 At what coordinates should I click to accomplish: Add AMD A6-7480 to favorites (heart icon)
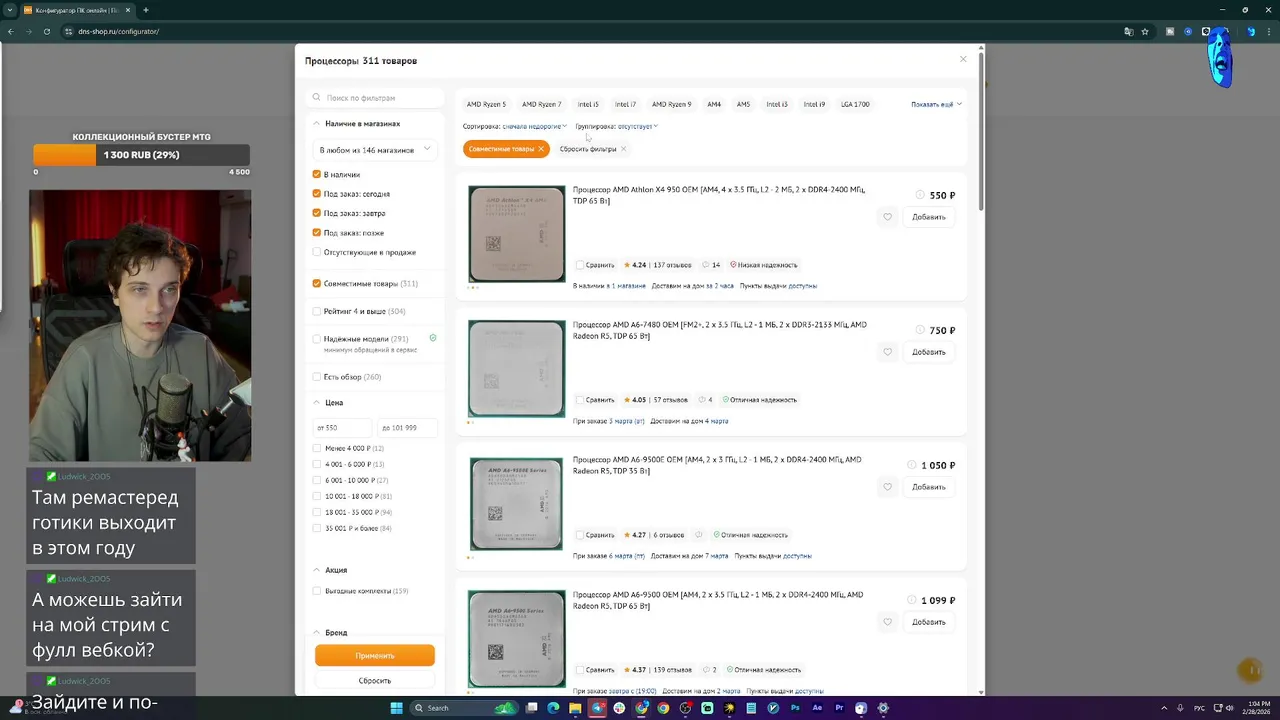(887, 352)
